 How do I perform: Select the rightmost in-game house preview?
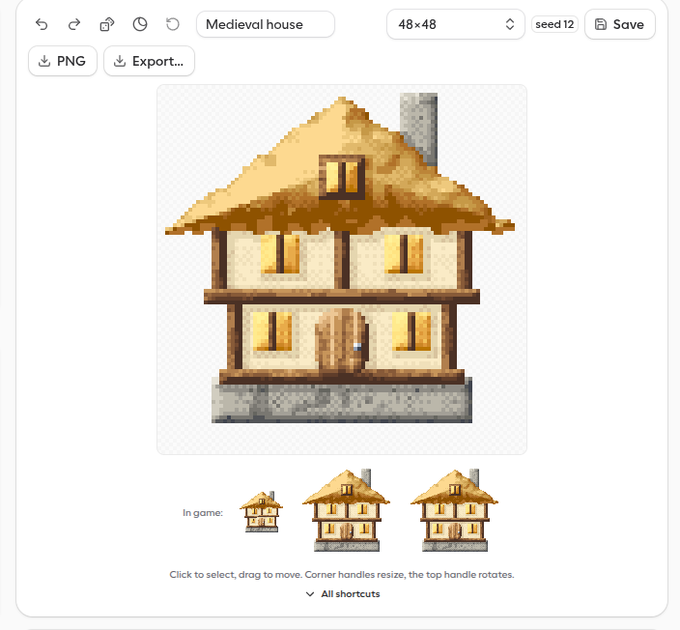[x=454, y=510]
